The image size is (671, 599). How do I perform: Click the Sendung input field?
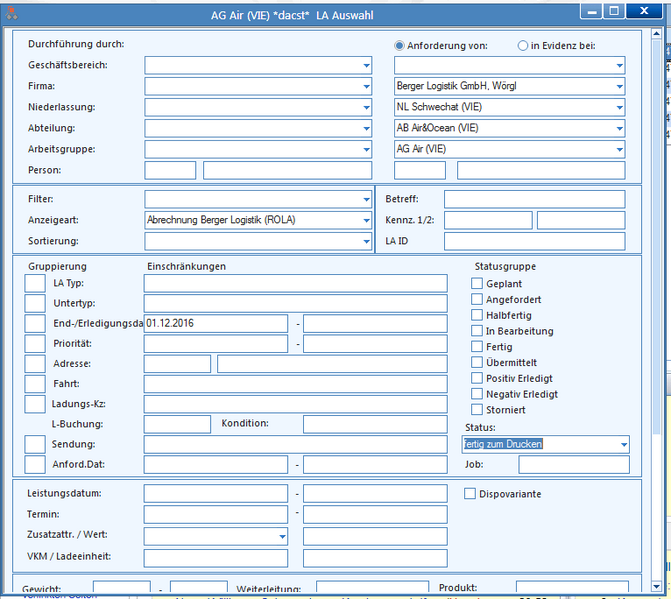point(296,444)
